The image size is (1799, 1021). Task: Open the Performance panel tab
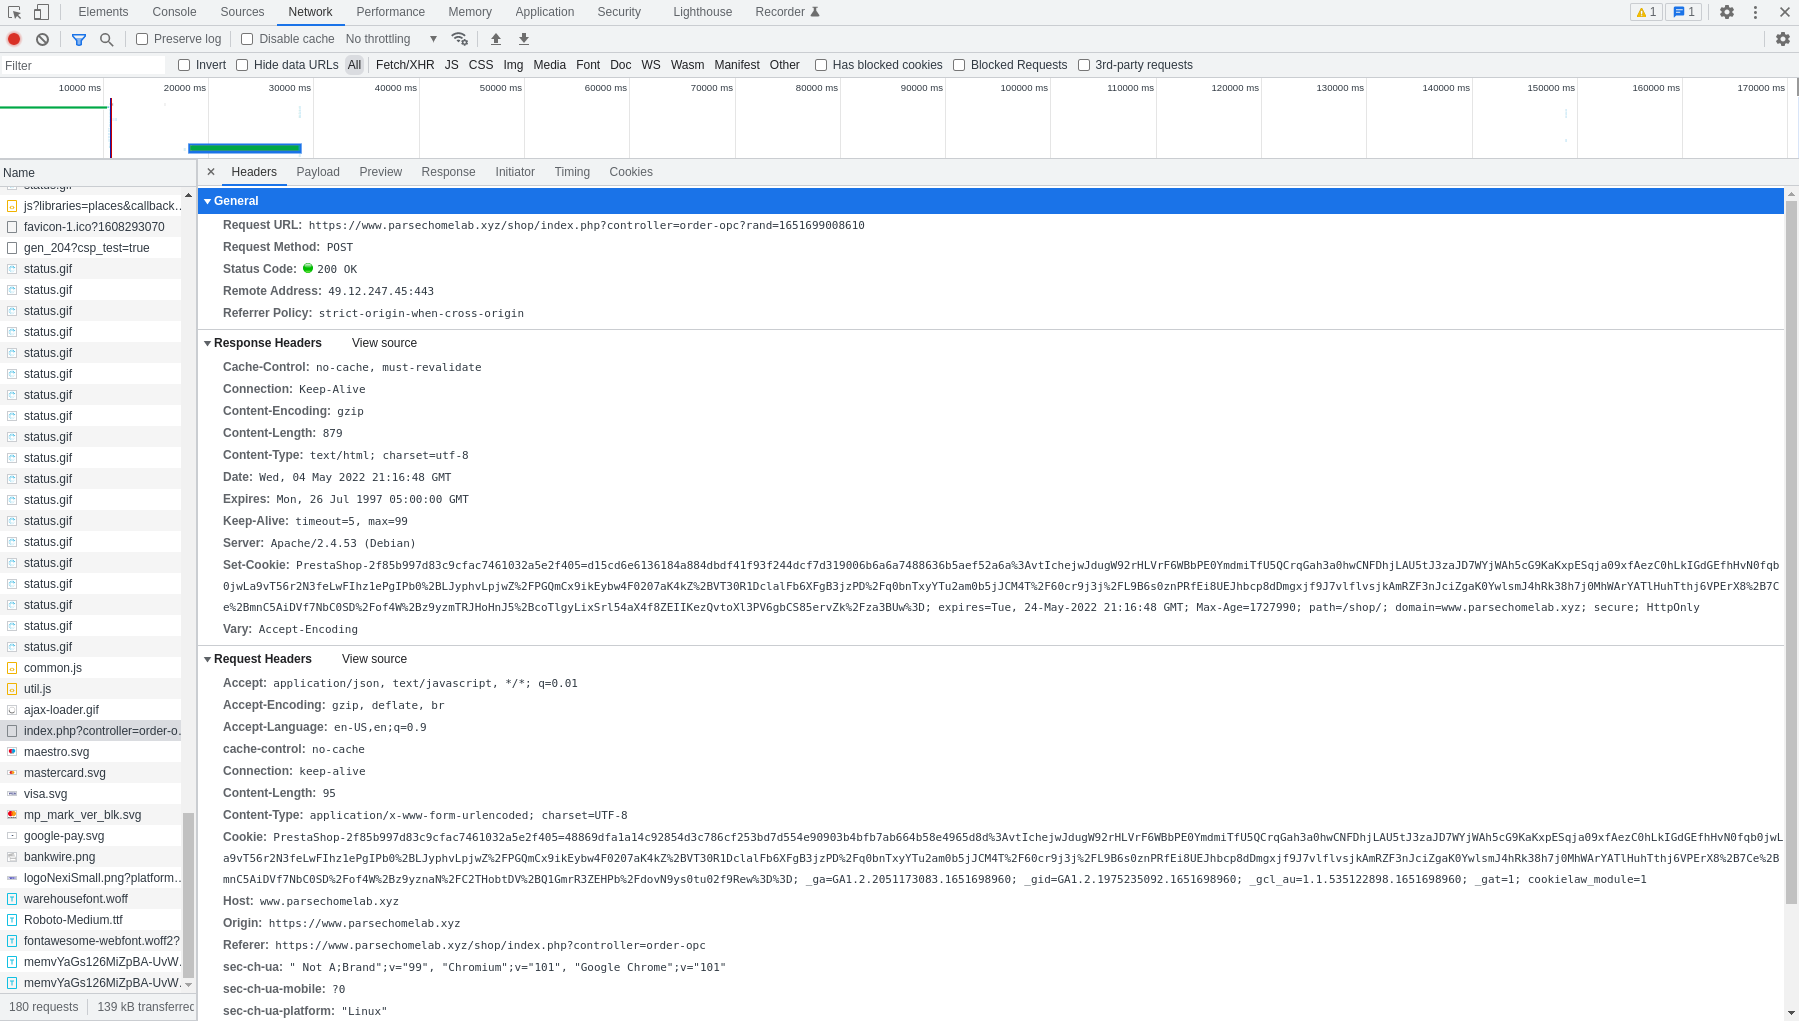point(390,12)
